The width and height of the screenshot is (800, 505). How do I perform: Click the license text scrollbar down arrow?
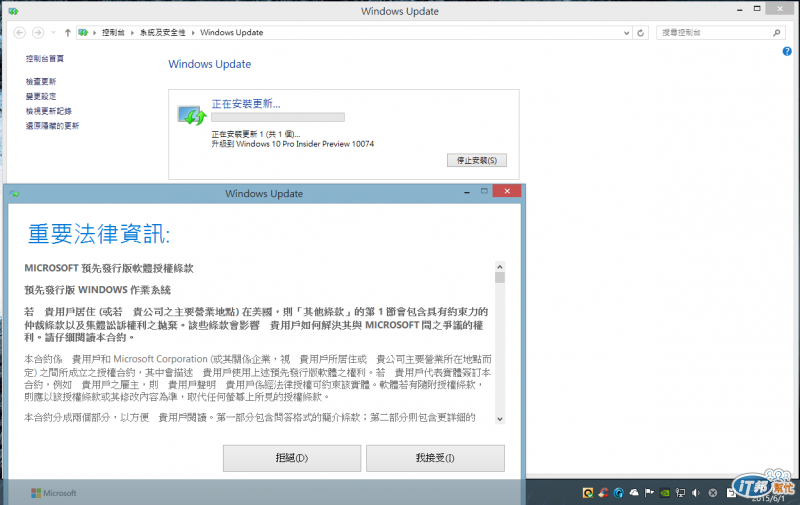pyautogui.click(x=499, y=419)
